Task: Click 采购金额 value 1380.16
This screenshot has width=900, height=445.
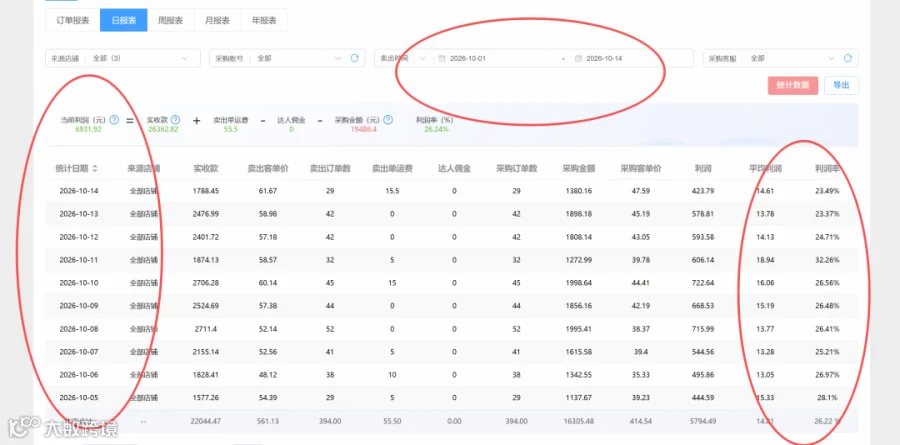Action: [579, 191]
